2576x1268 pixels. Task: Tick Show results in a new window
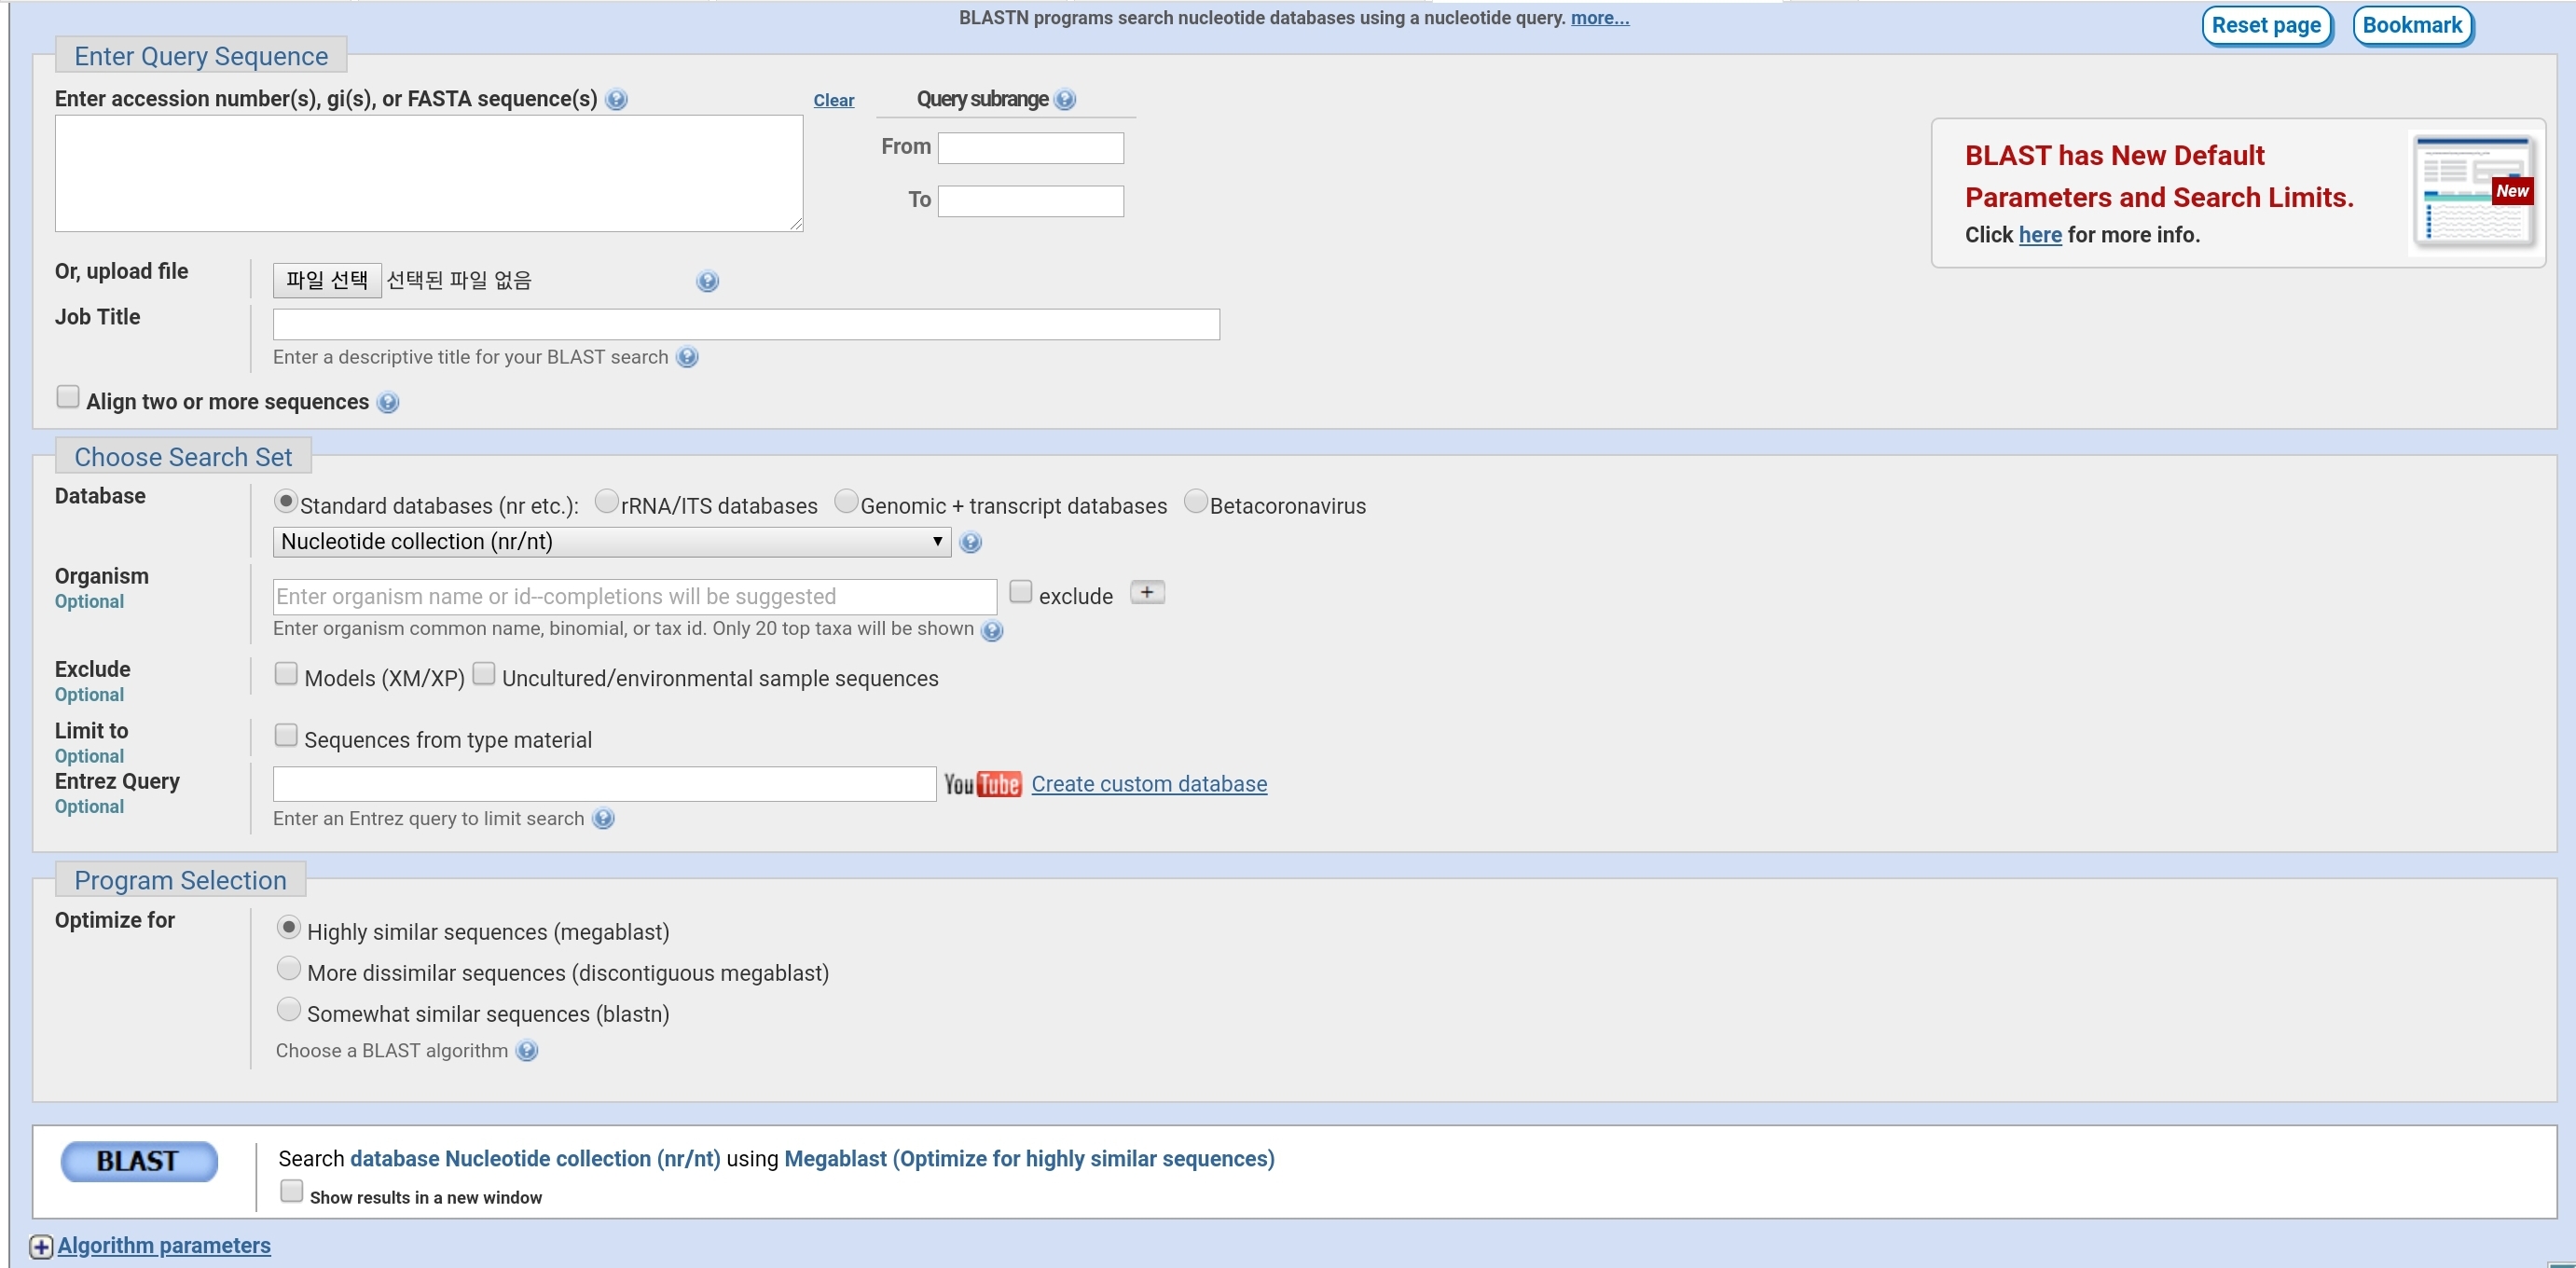tap(291, 1191)
